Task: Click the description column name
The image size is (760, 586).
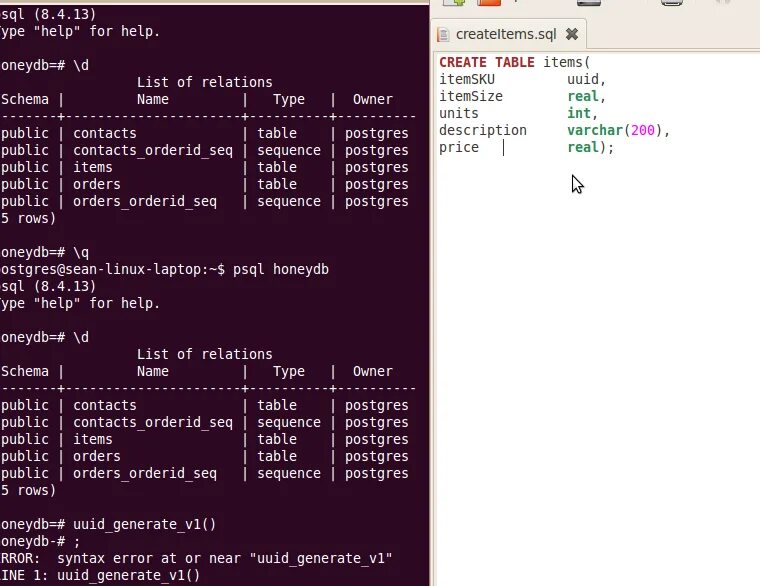Action: (483, 130)
